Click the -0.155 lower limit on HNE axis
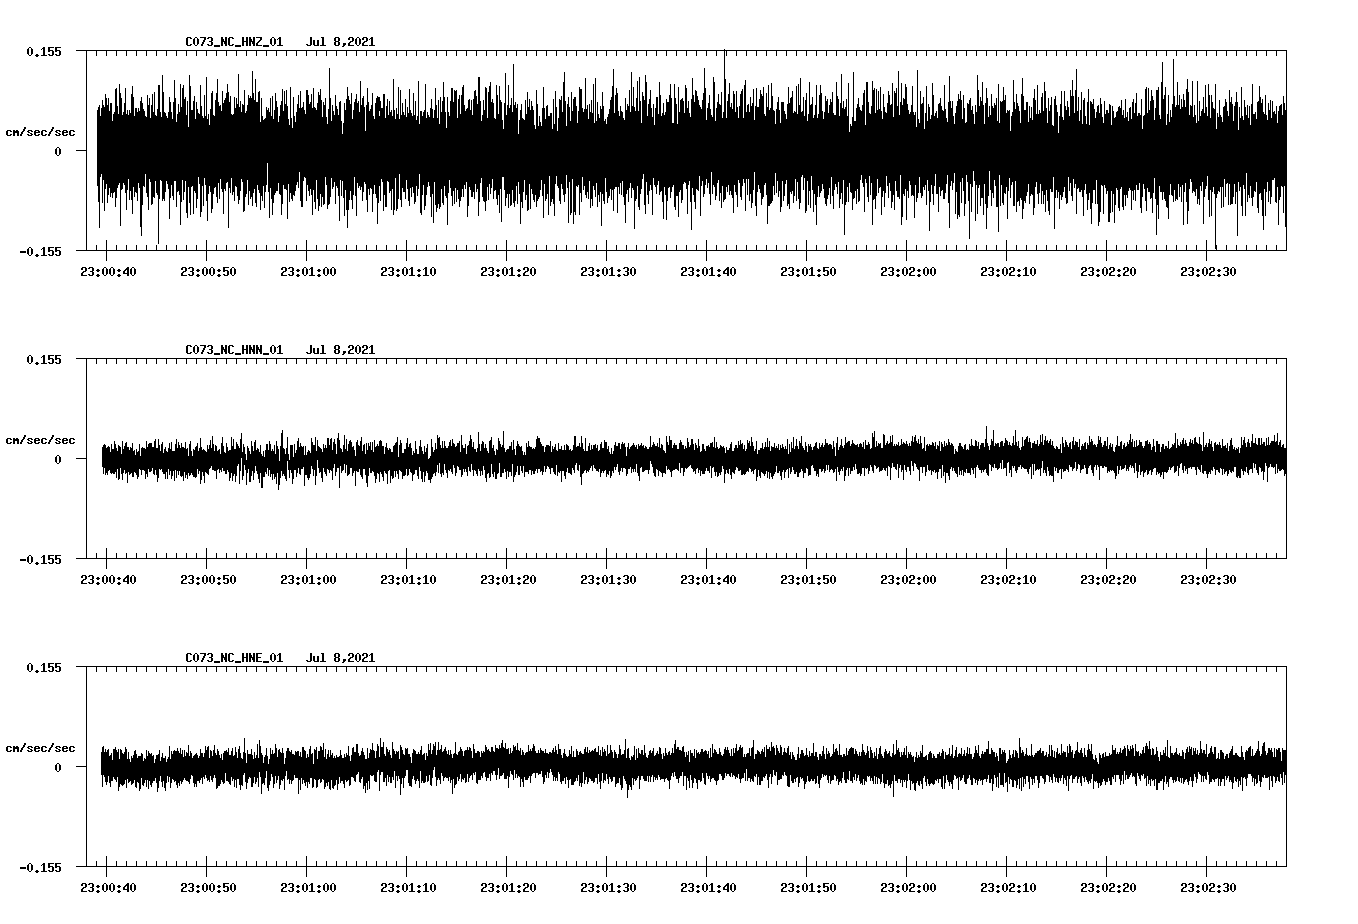1358x924 pixels. pyautogui.click(x=40, y=867)
